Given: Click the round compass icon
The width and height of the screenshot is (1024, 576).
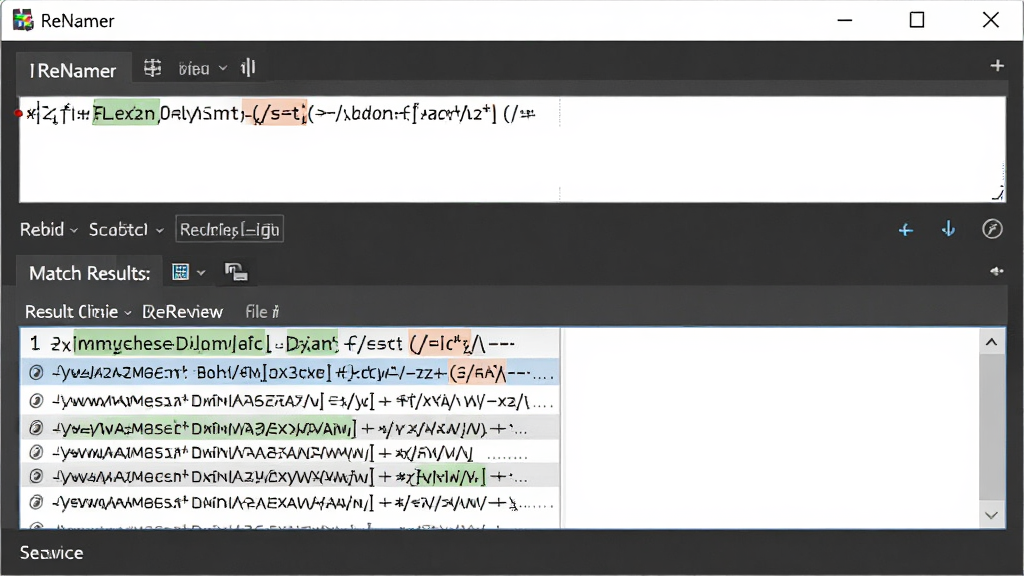Looking at the screenshot, I should pyautogui.click(x=992, y=229).
